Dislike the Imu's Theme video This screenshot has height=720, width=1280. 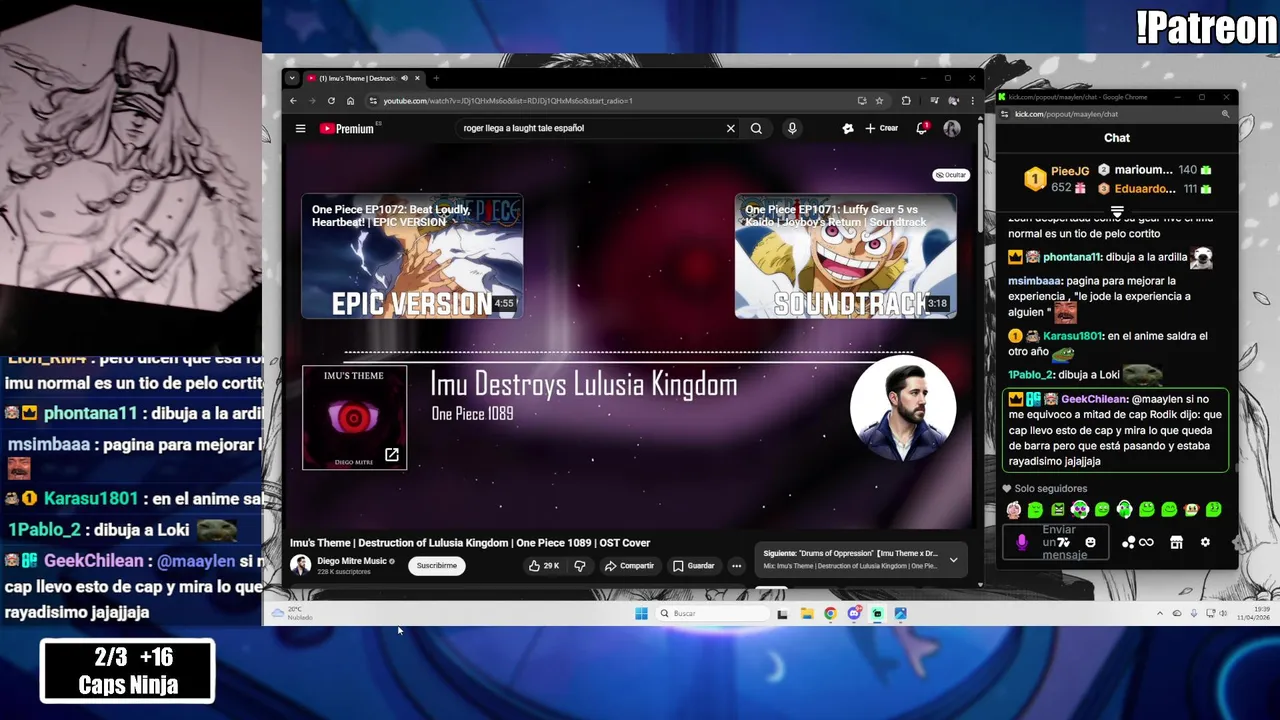[x=580, y=566]
